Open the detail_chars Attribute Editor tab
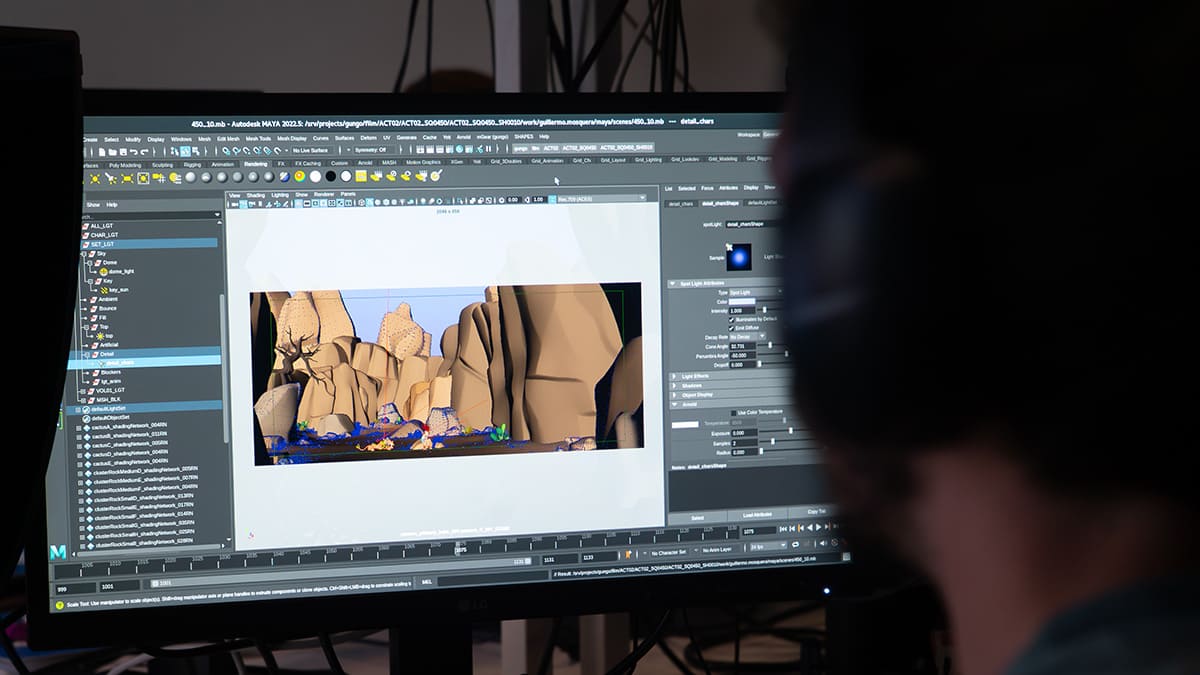This screenshot has height=675, width=1200. pyautogui.click(x=681, y=203)
